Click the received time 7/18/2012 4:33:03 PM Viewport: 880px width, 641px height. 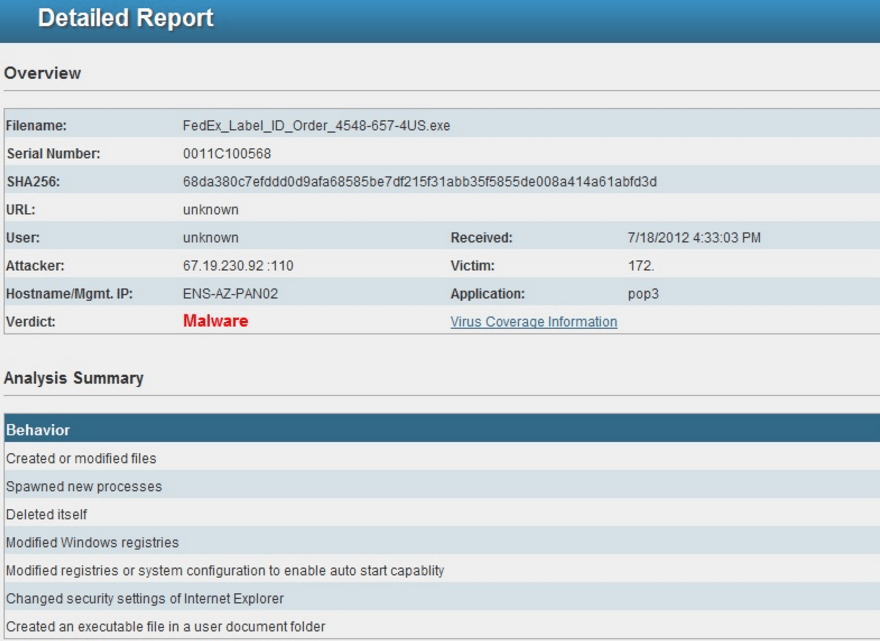click(x=694, y=238)
